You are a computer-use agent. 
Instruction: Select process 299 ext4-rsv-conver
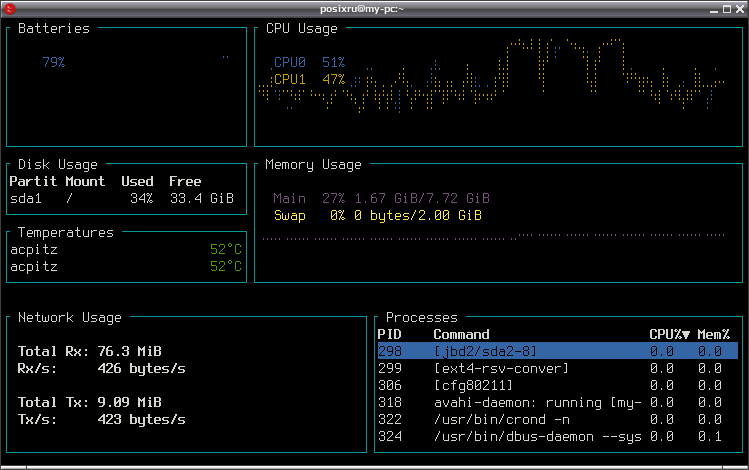click(557, 368)
